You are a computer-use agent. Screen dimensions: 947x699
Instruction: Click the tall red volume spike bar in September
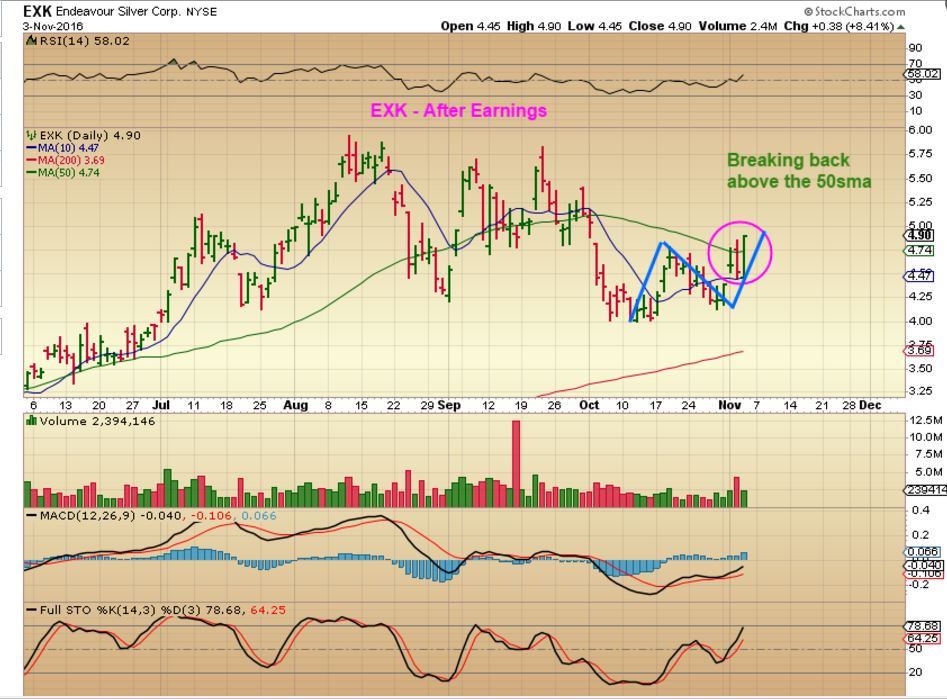(x=516, y=463)
